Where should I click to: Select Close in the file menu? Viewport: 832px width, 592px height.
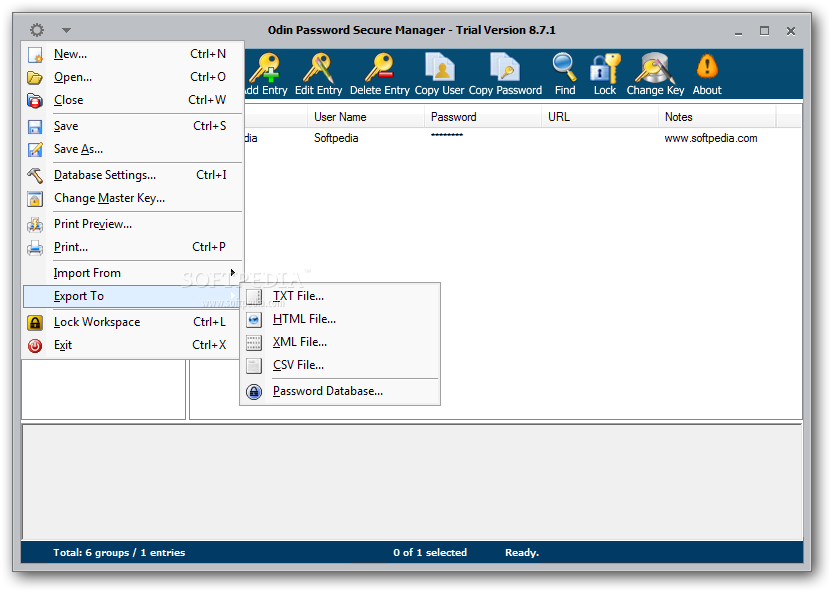[133, 100]
